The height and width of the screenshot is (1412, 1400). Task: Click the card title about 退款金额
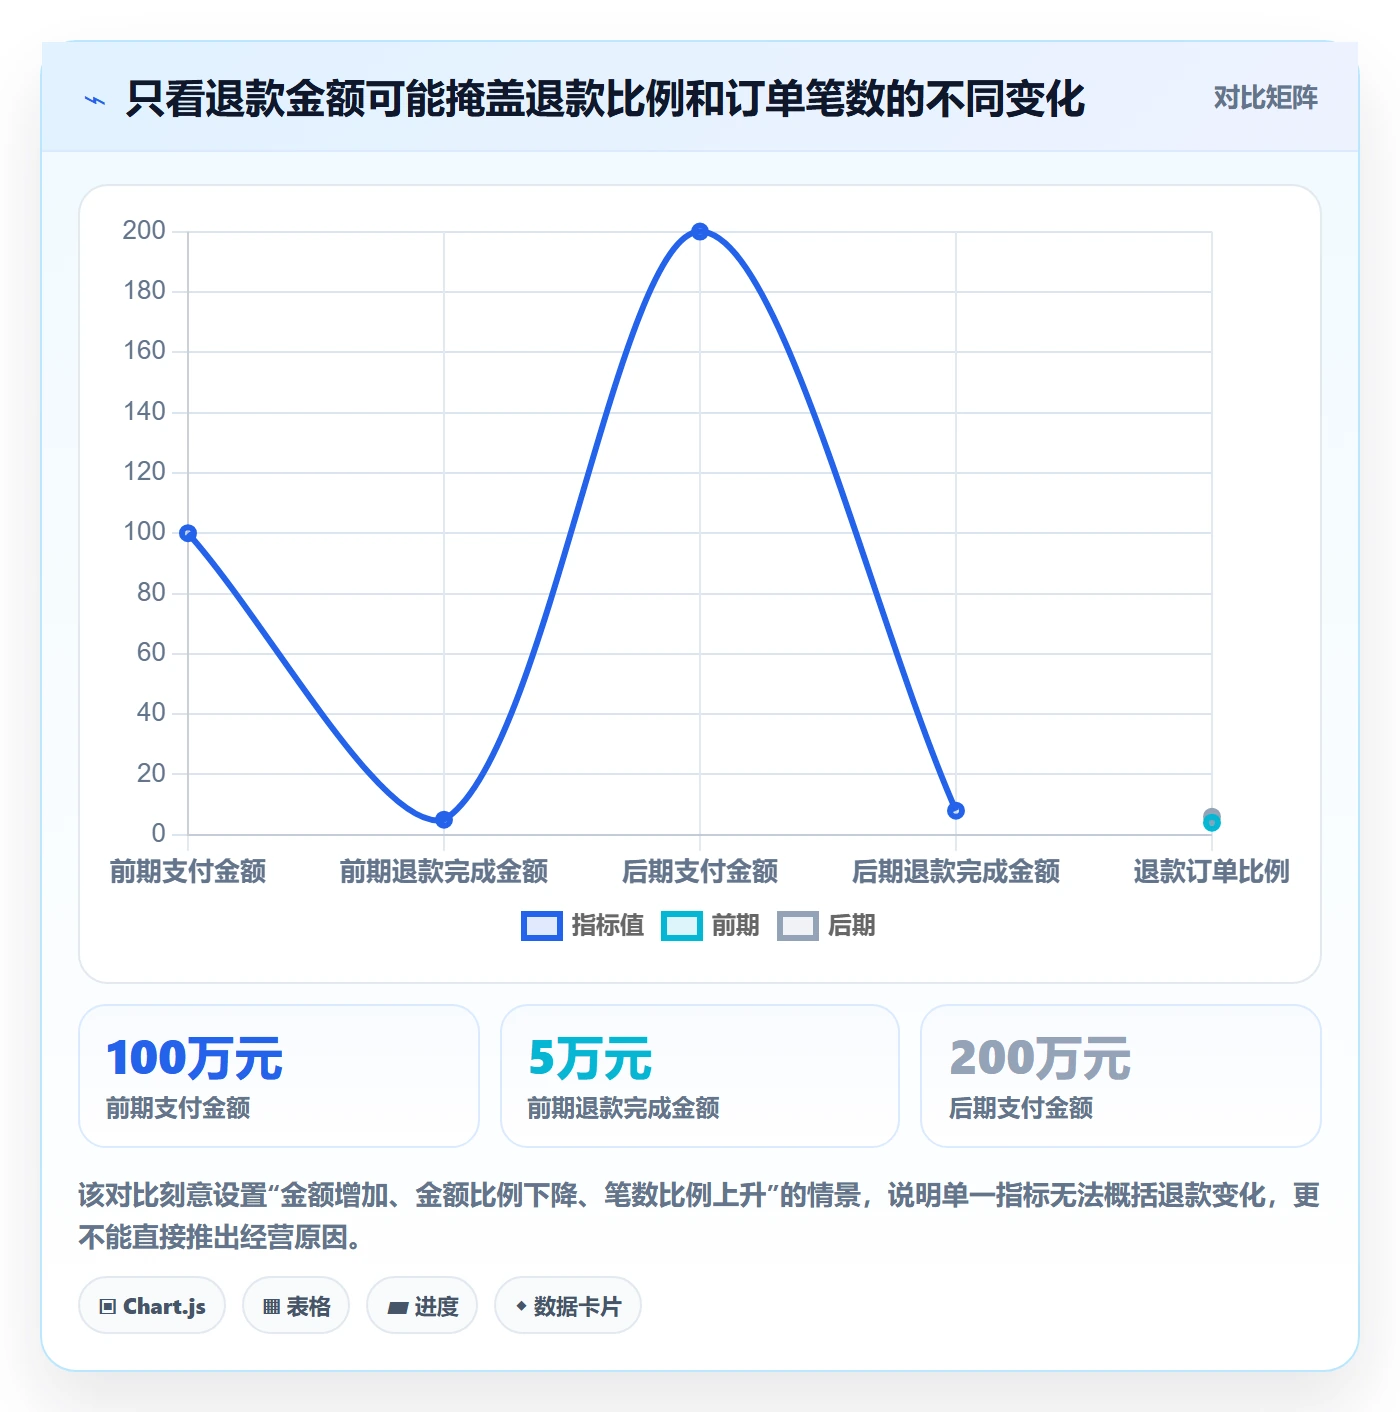click(x=605, y=99)
